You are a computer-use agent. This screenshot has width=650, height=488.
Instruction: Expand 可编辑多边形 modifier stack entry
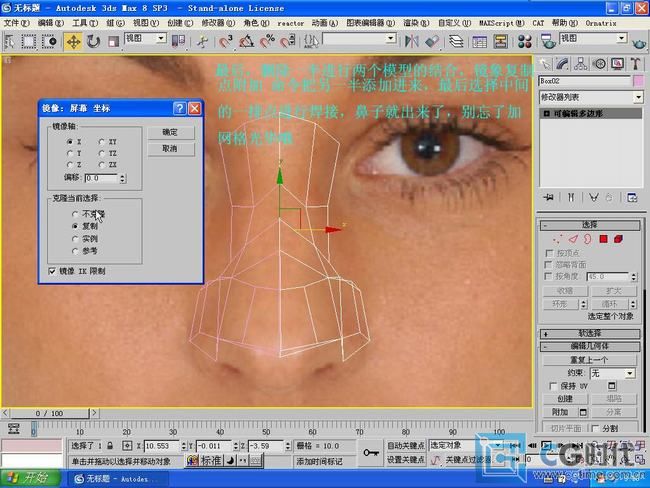(546, 113)
